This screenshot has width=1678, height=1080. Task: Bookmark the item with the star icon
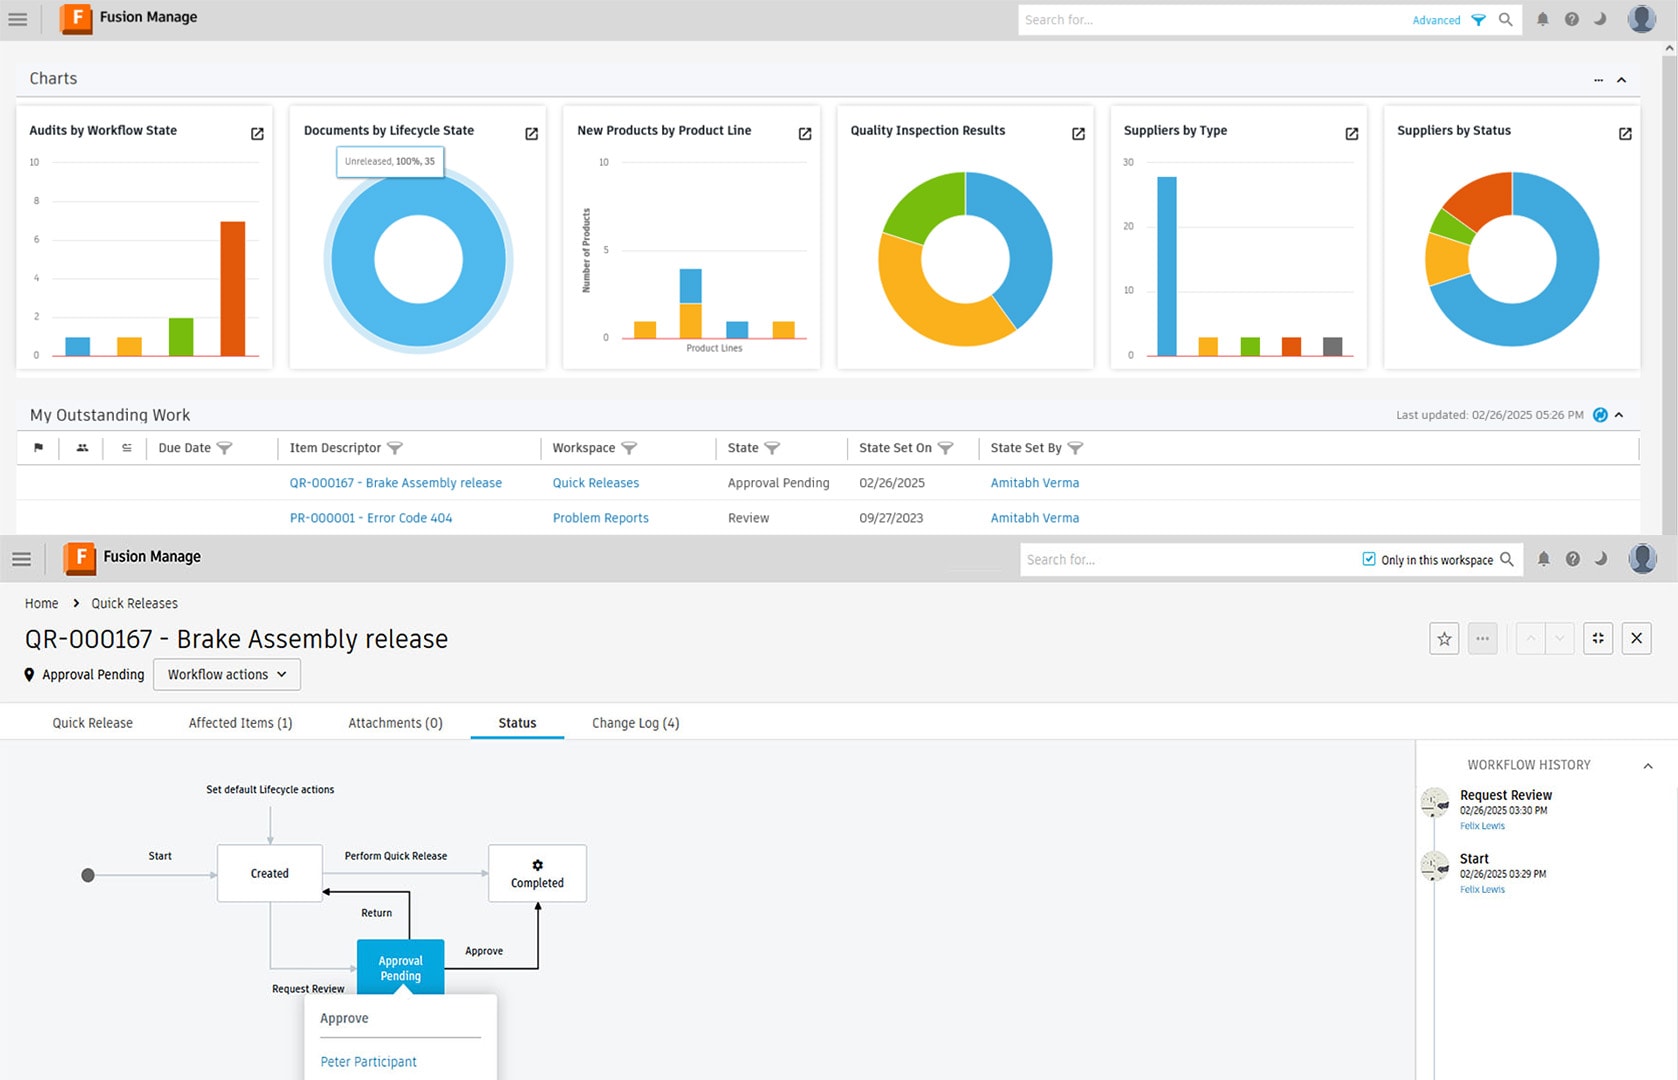coord(1444,639)
